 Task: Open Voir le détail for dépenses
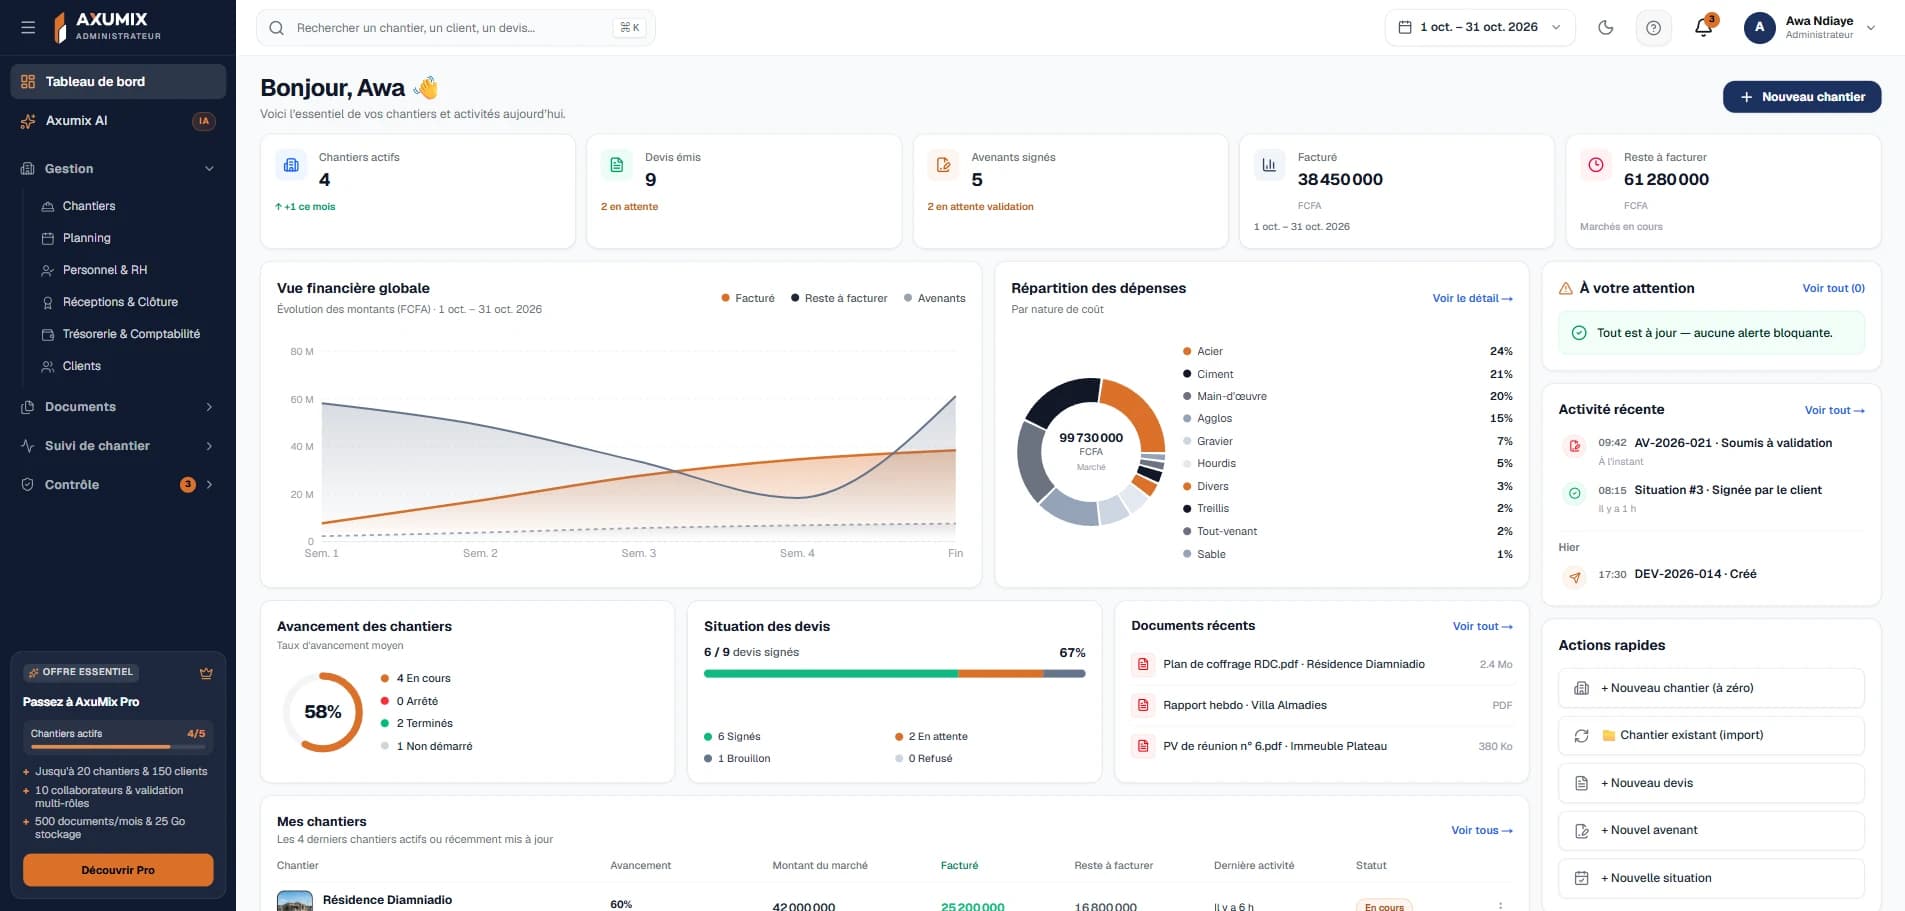click(x=1472, y=298)
